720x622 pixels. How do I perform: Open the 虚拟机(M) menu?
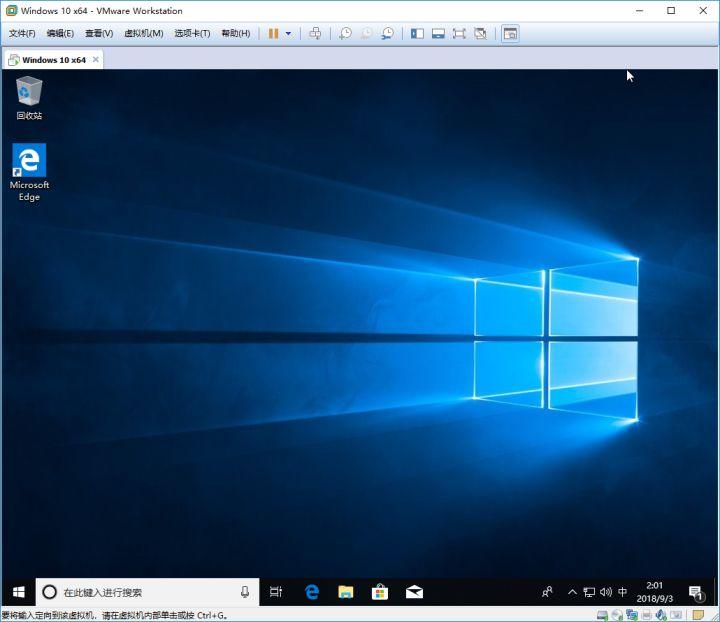point(144,34)
